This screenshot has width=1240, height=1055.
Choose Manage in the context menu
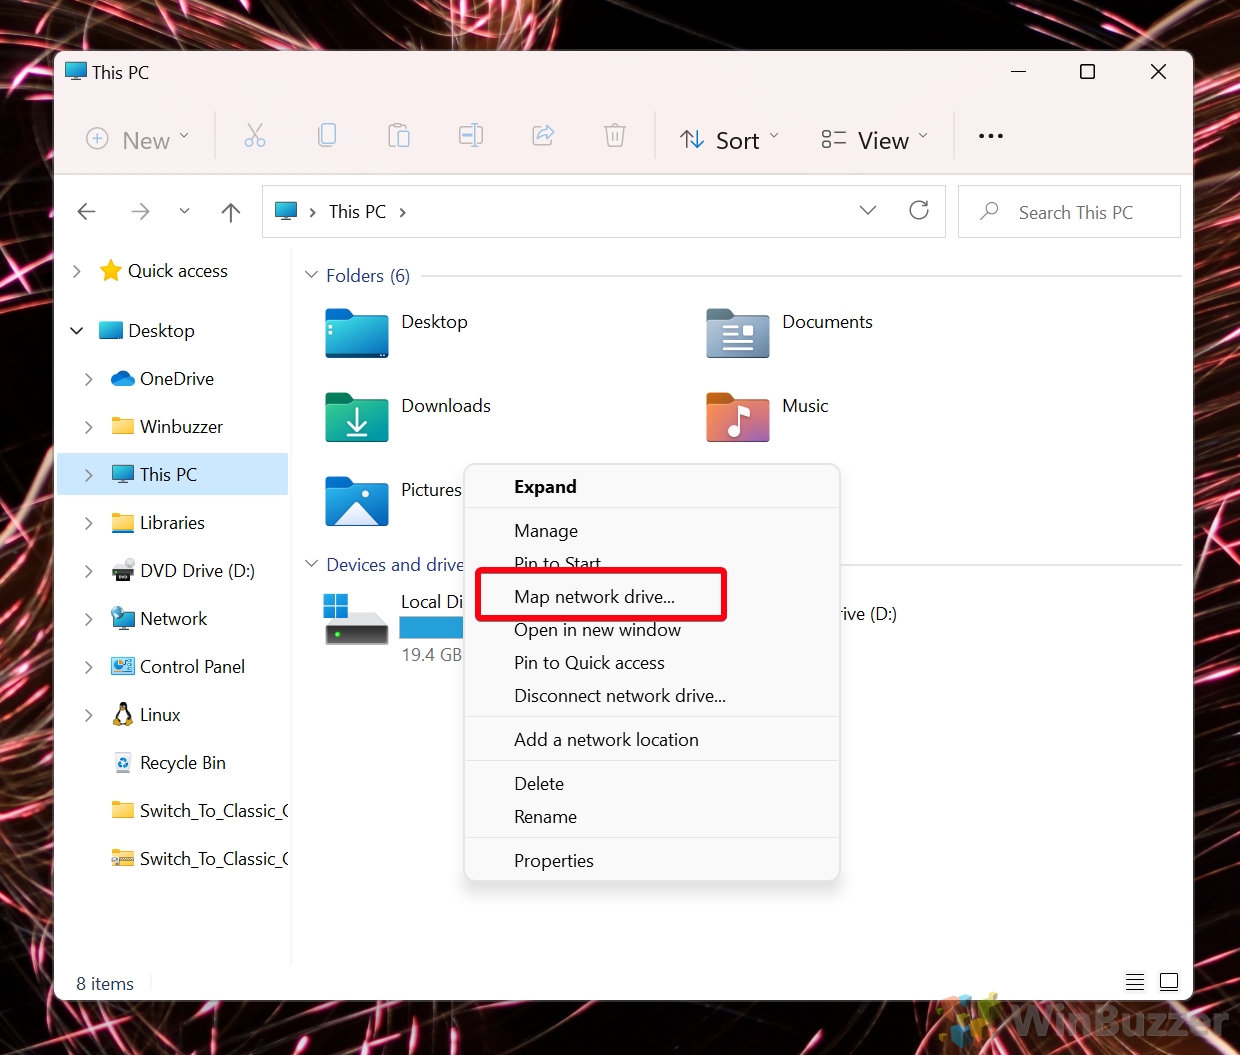click(652, 531)
